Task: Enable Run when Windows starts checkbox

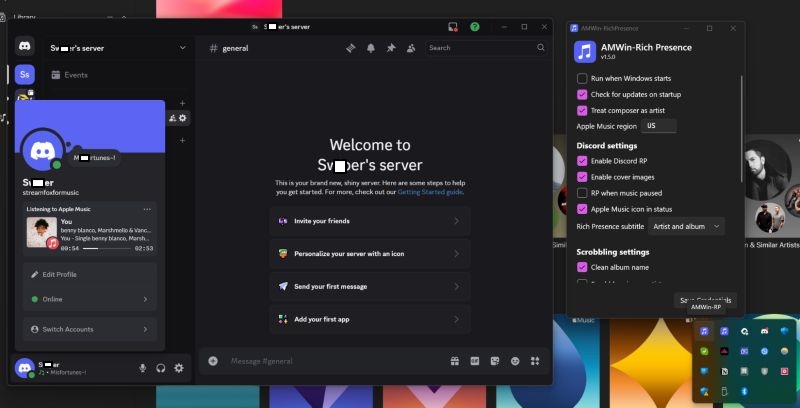Action: 582,79
